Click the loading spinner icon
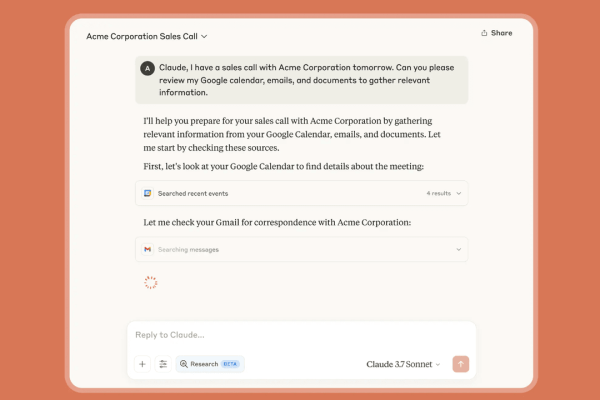Image resolution: width=600 pixels, height=400 pixels. 151,282
